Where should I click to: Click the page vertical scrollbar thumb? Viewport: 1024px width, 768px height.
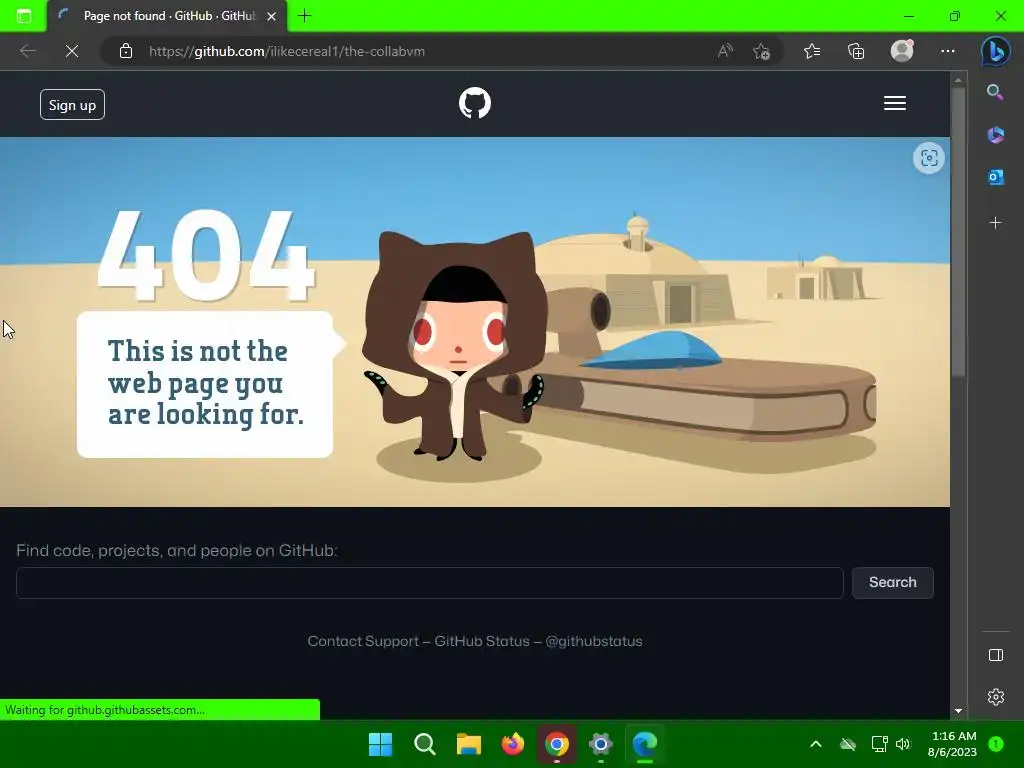tap(958, 232)
